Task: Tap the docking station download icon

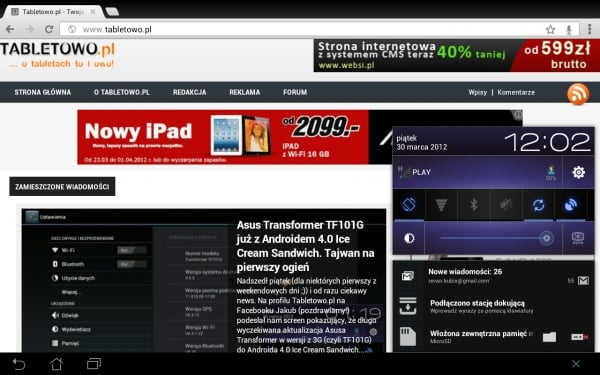Action: click(408, 306)
